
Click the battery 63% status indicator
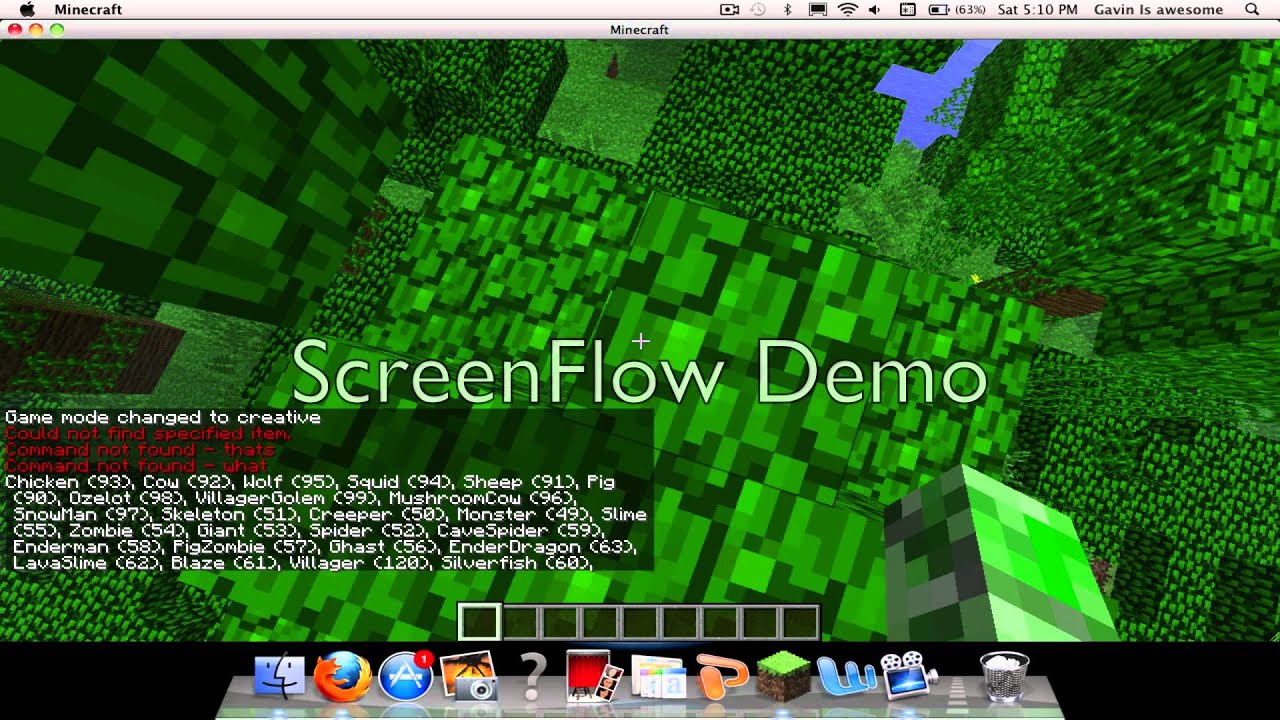click(957, 9)
